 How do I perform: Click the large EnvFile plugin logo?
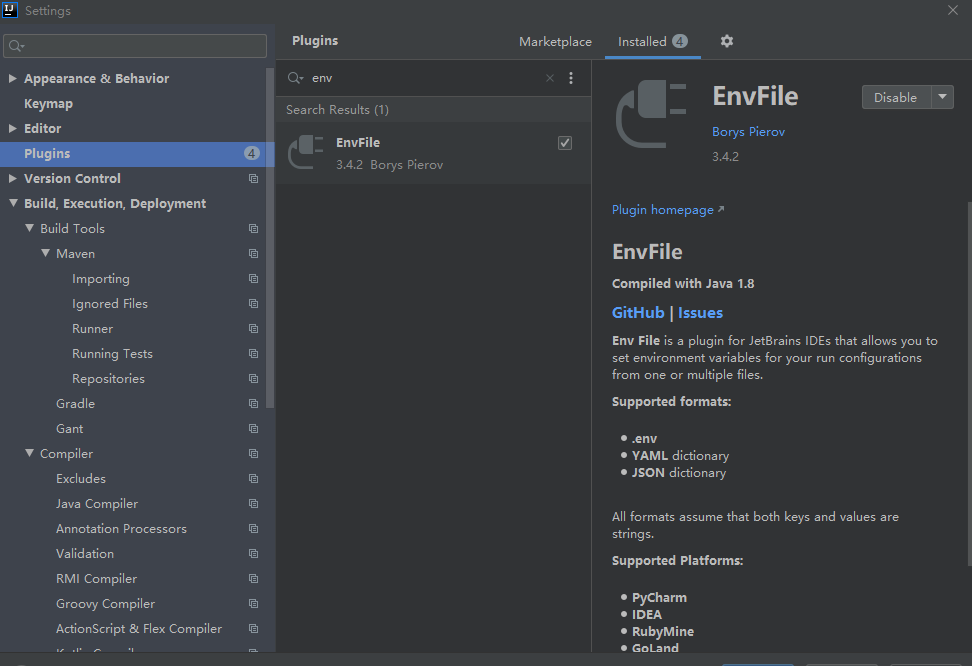[651, 114]
